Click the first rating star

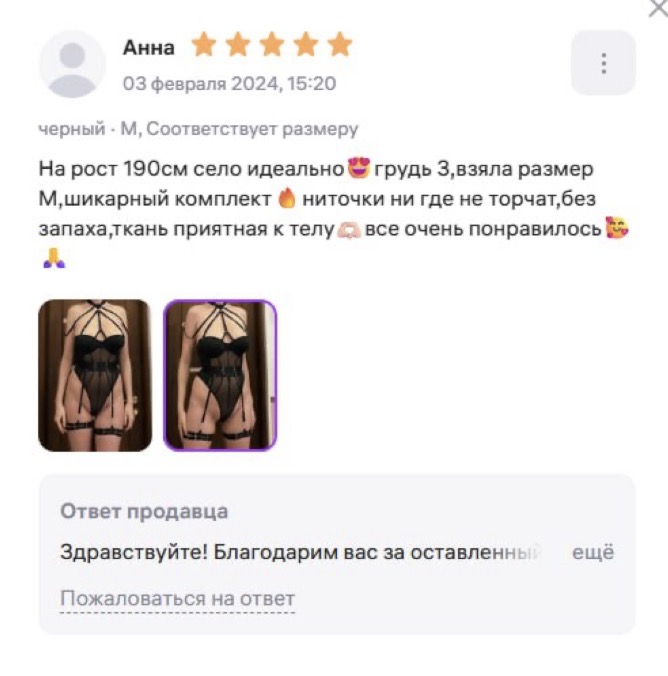pos(204,44)
